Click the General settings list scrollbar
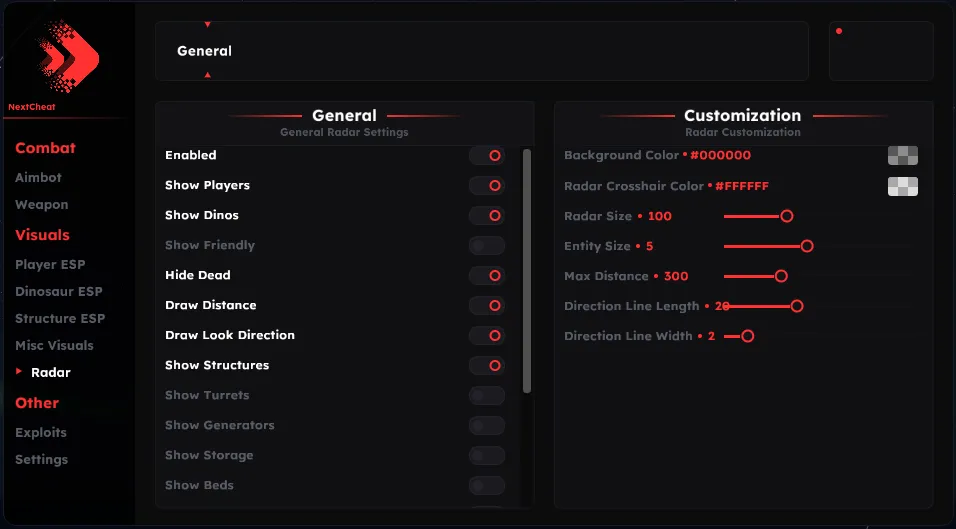This screenshot has height=529, width=956. click(527, 271)
